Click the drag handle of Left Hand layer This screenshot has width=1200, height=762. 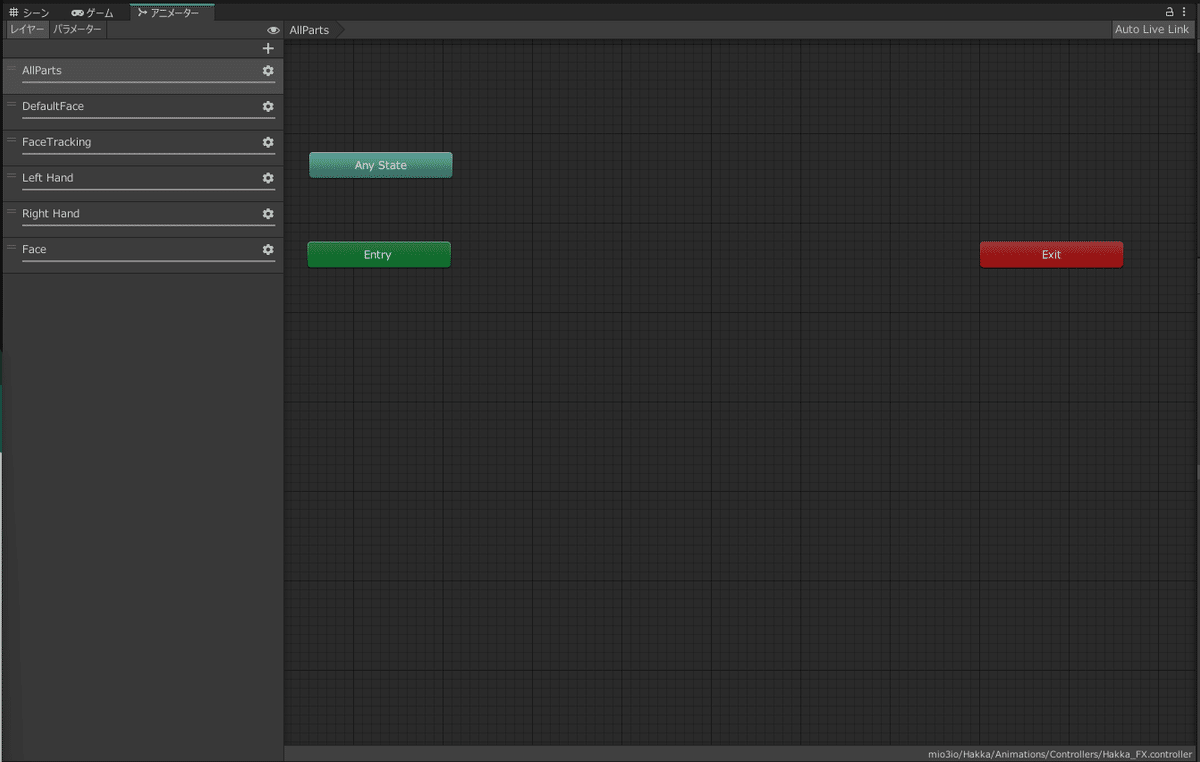12,177
